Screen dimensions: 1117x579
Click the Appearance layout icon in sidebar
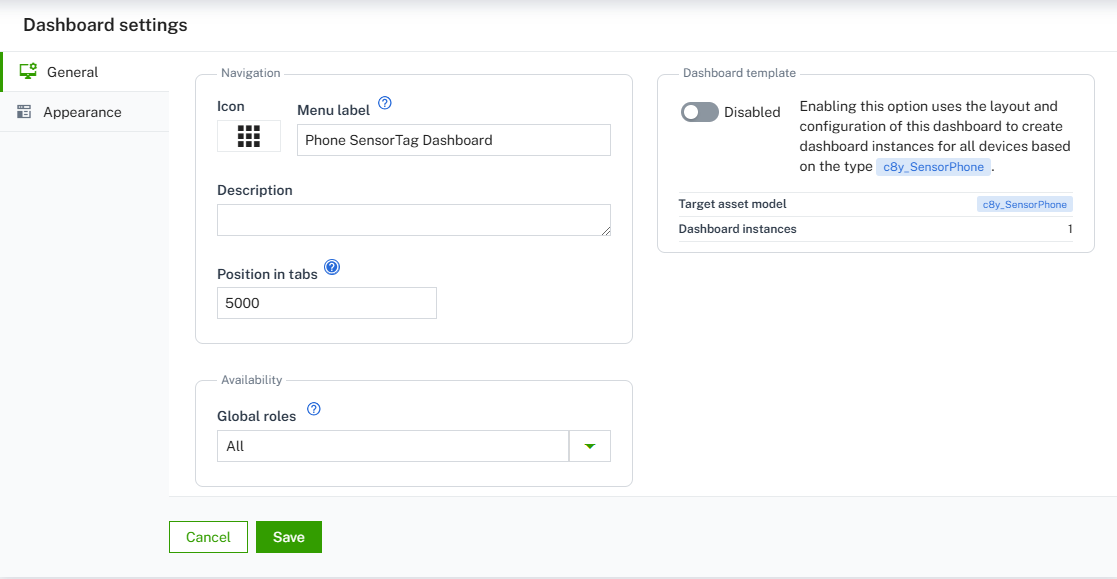[24, 111]
